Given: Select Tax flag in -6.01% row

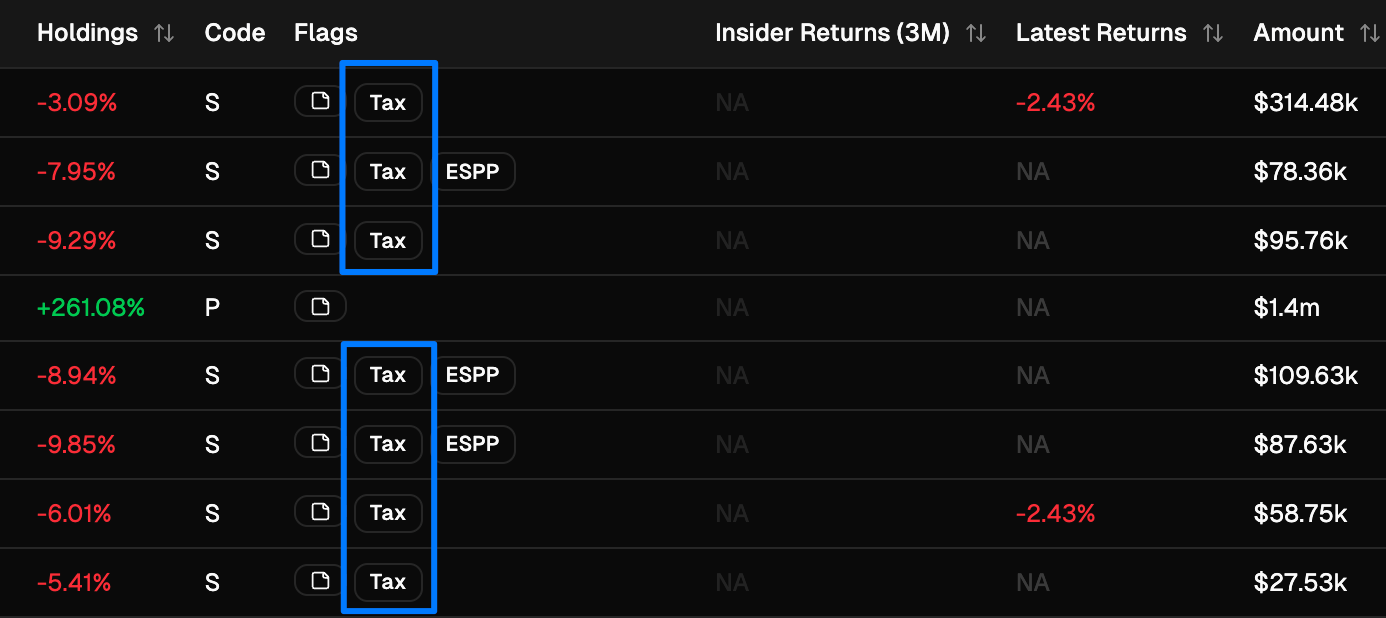Looking at the screenshot, I should 388,512.
